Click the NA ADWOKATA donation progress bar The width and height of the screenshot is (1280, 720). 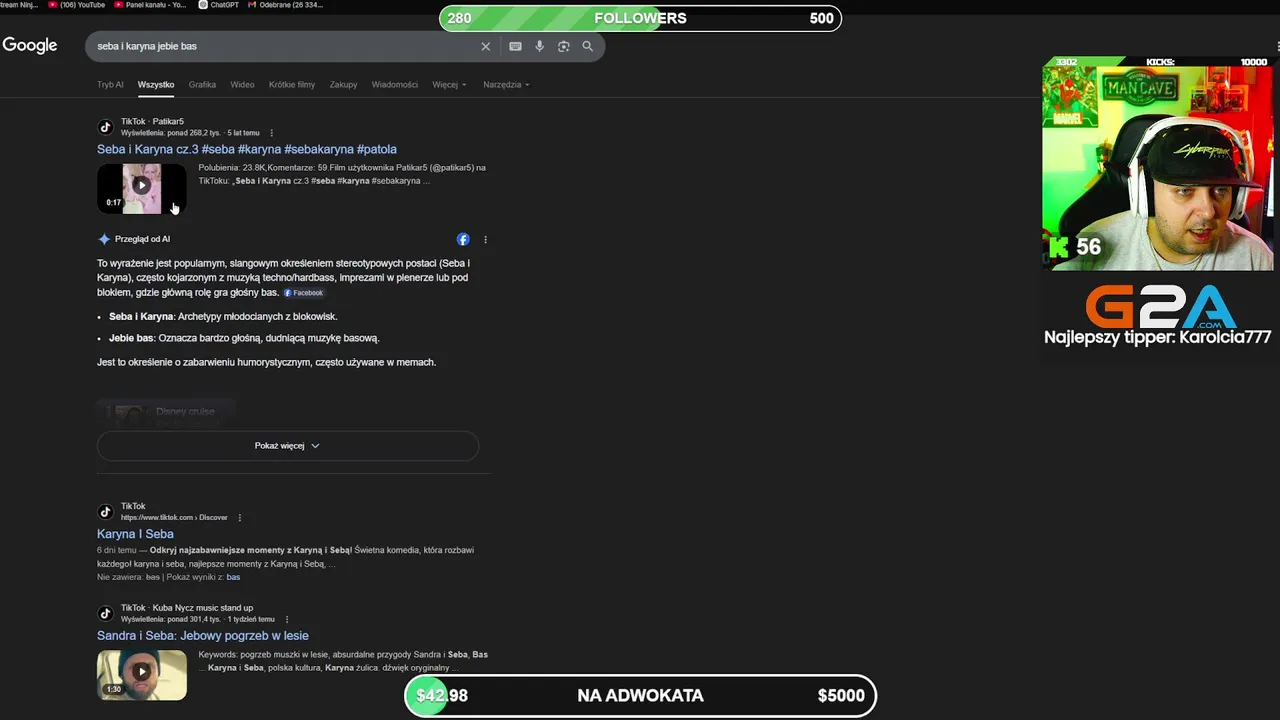[x=640, y=696]
